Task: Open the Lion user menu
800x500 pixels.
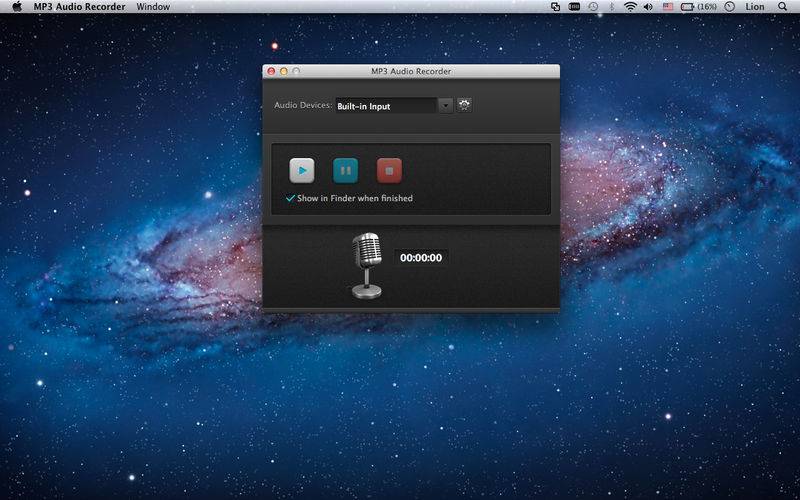Action: pyautogui.click(x=755, y=7)
